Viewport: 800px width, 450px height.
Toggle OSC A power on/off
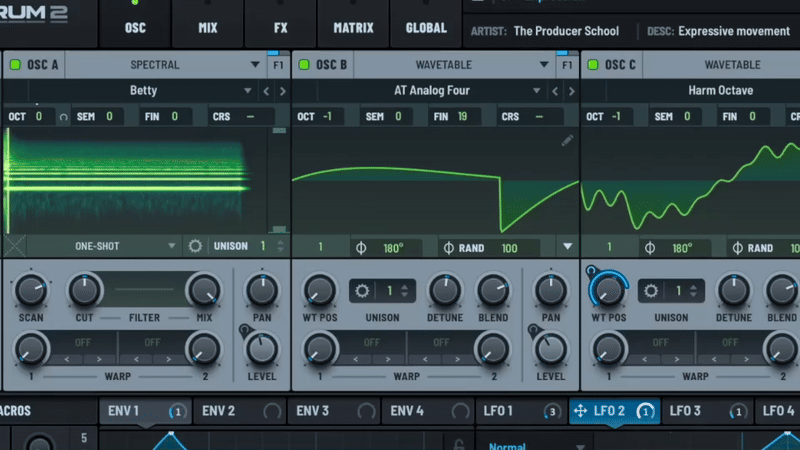[15, 66]
